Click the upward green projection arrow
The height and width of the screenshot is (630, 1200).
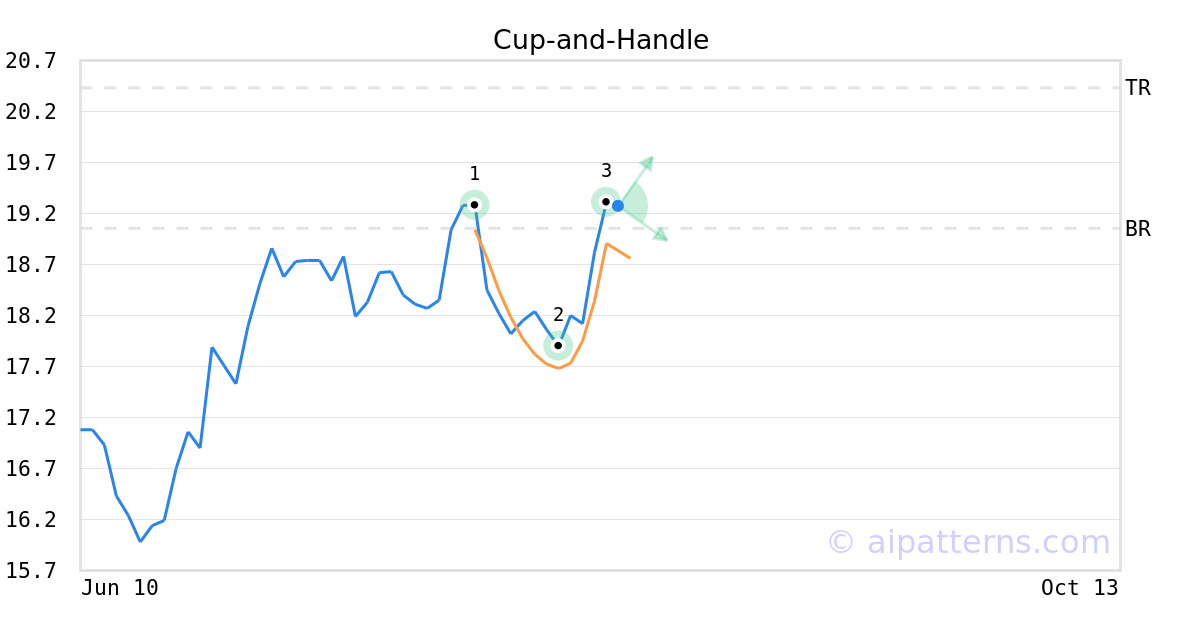pos(638,176)
